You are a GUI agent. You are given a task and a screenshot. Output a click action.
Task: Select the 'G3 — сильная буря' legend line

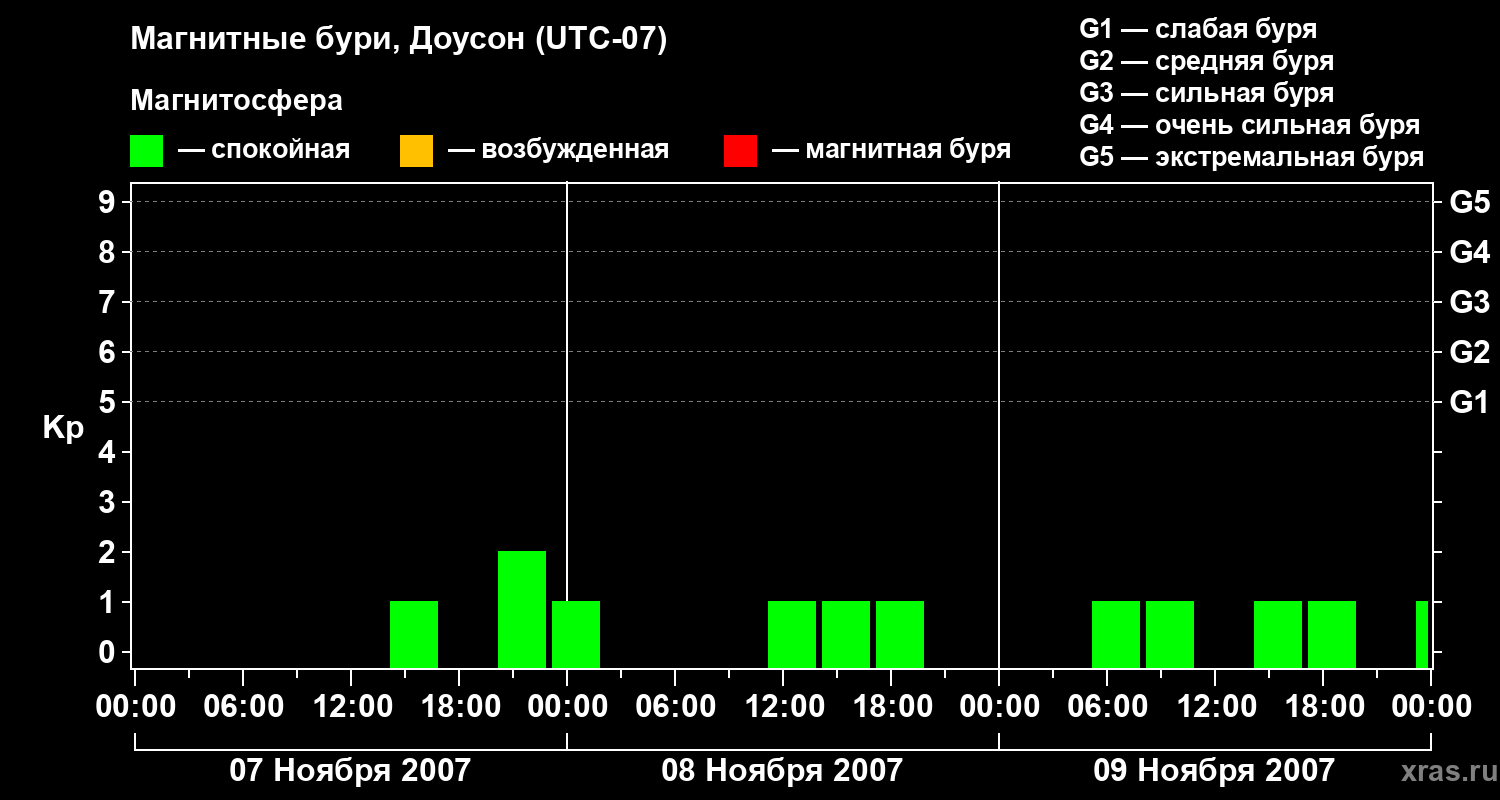(1206, 93)
